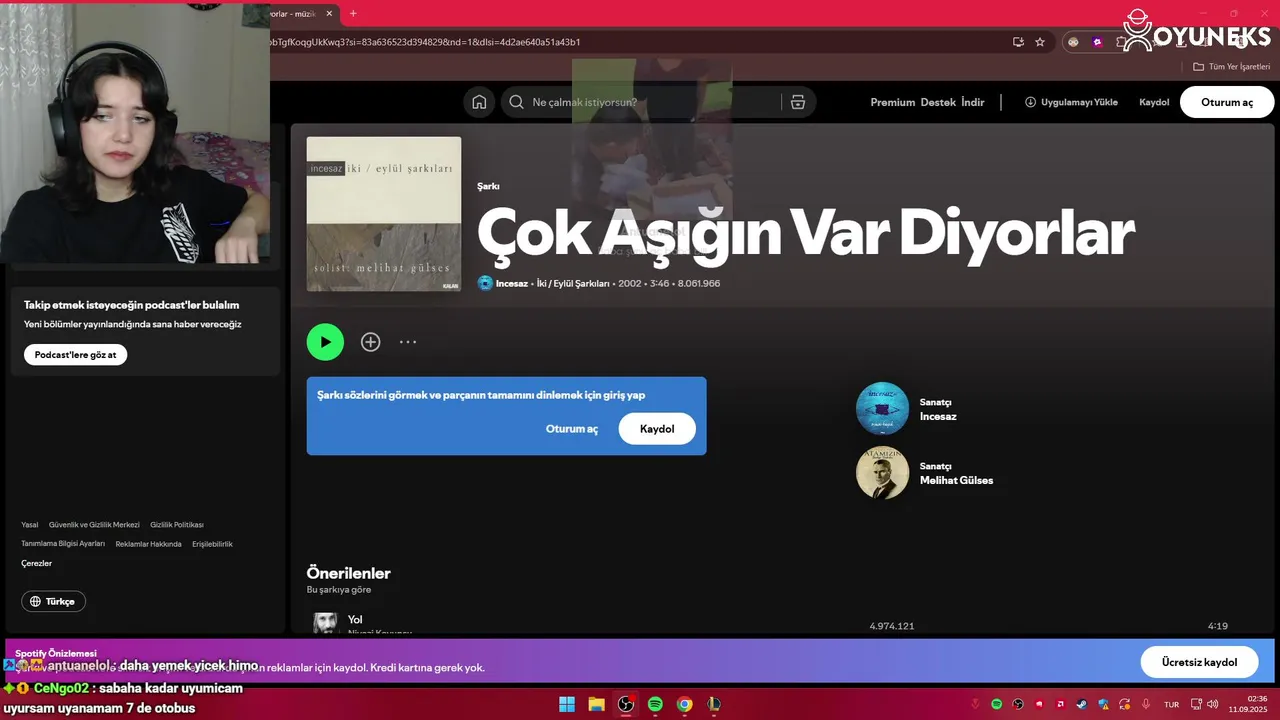Open the three-dot more options menu

[408, 342]
